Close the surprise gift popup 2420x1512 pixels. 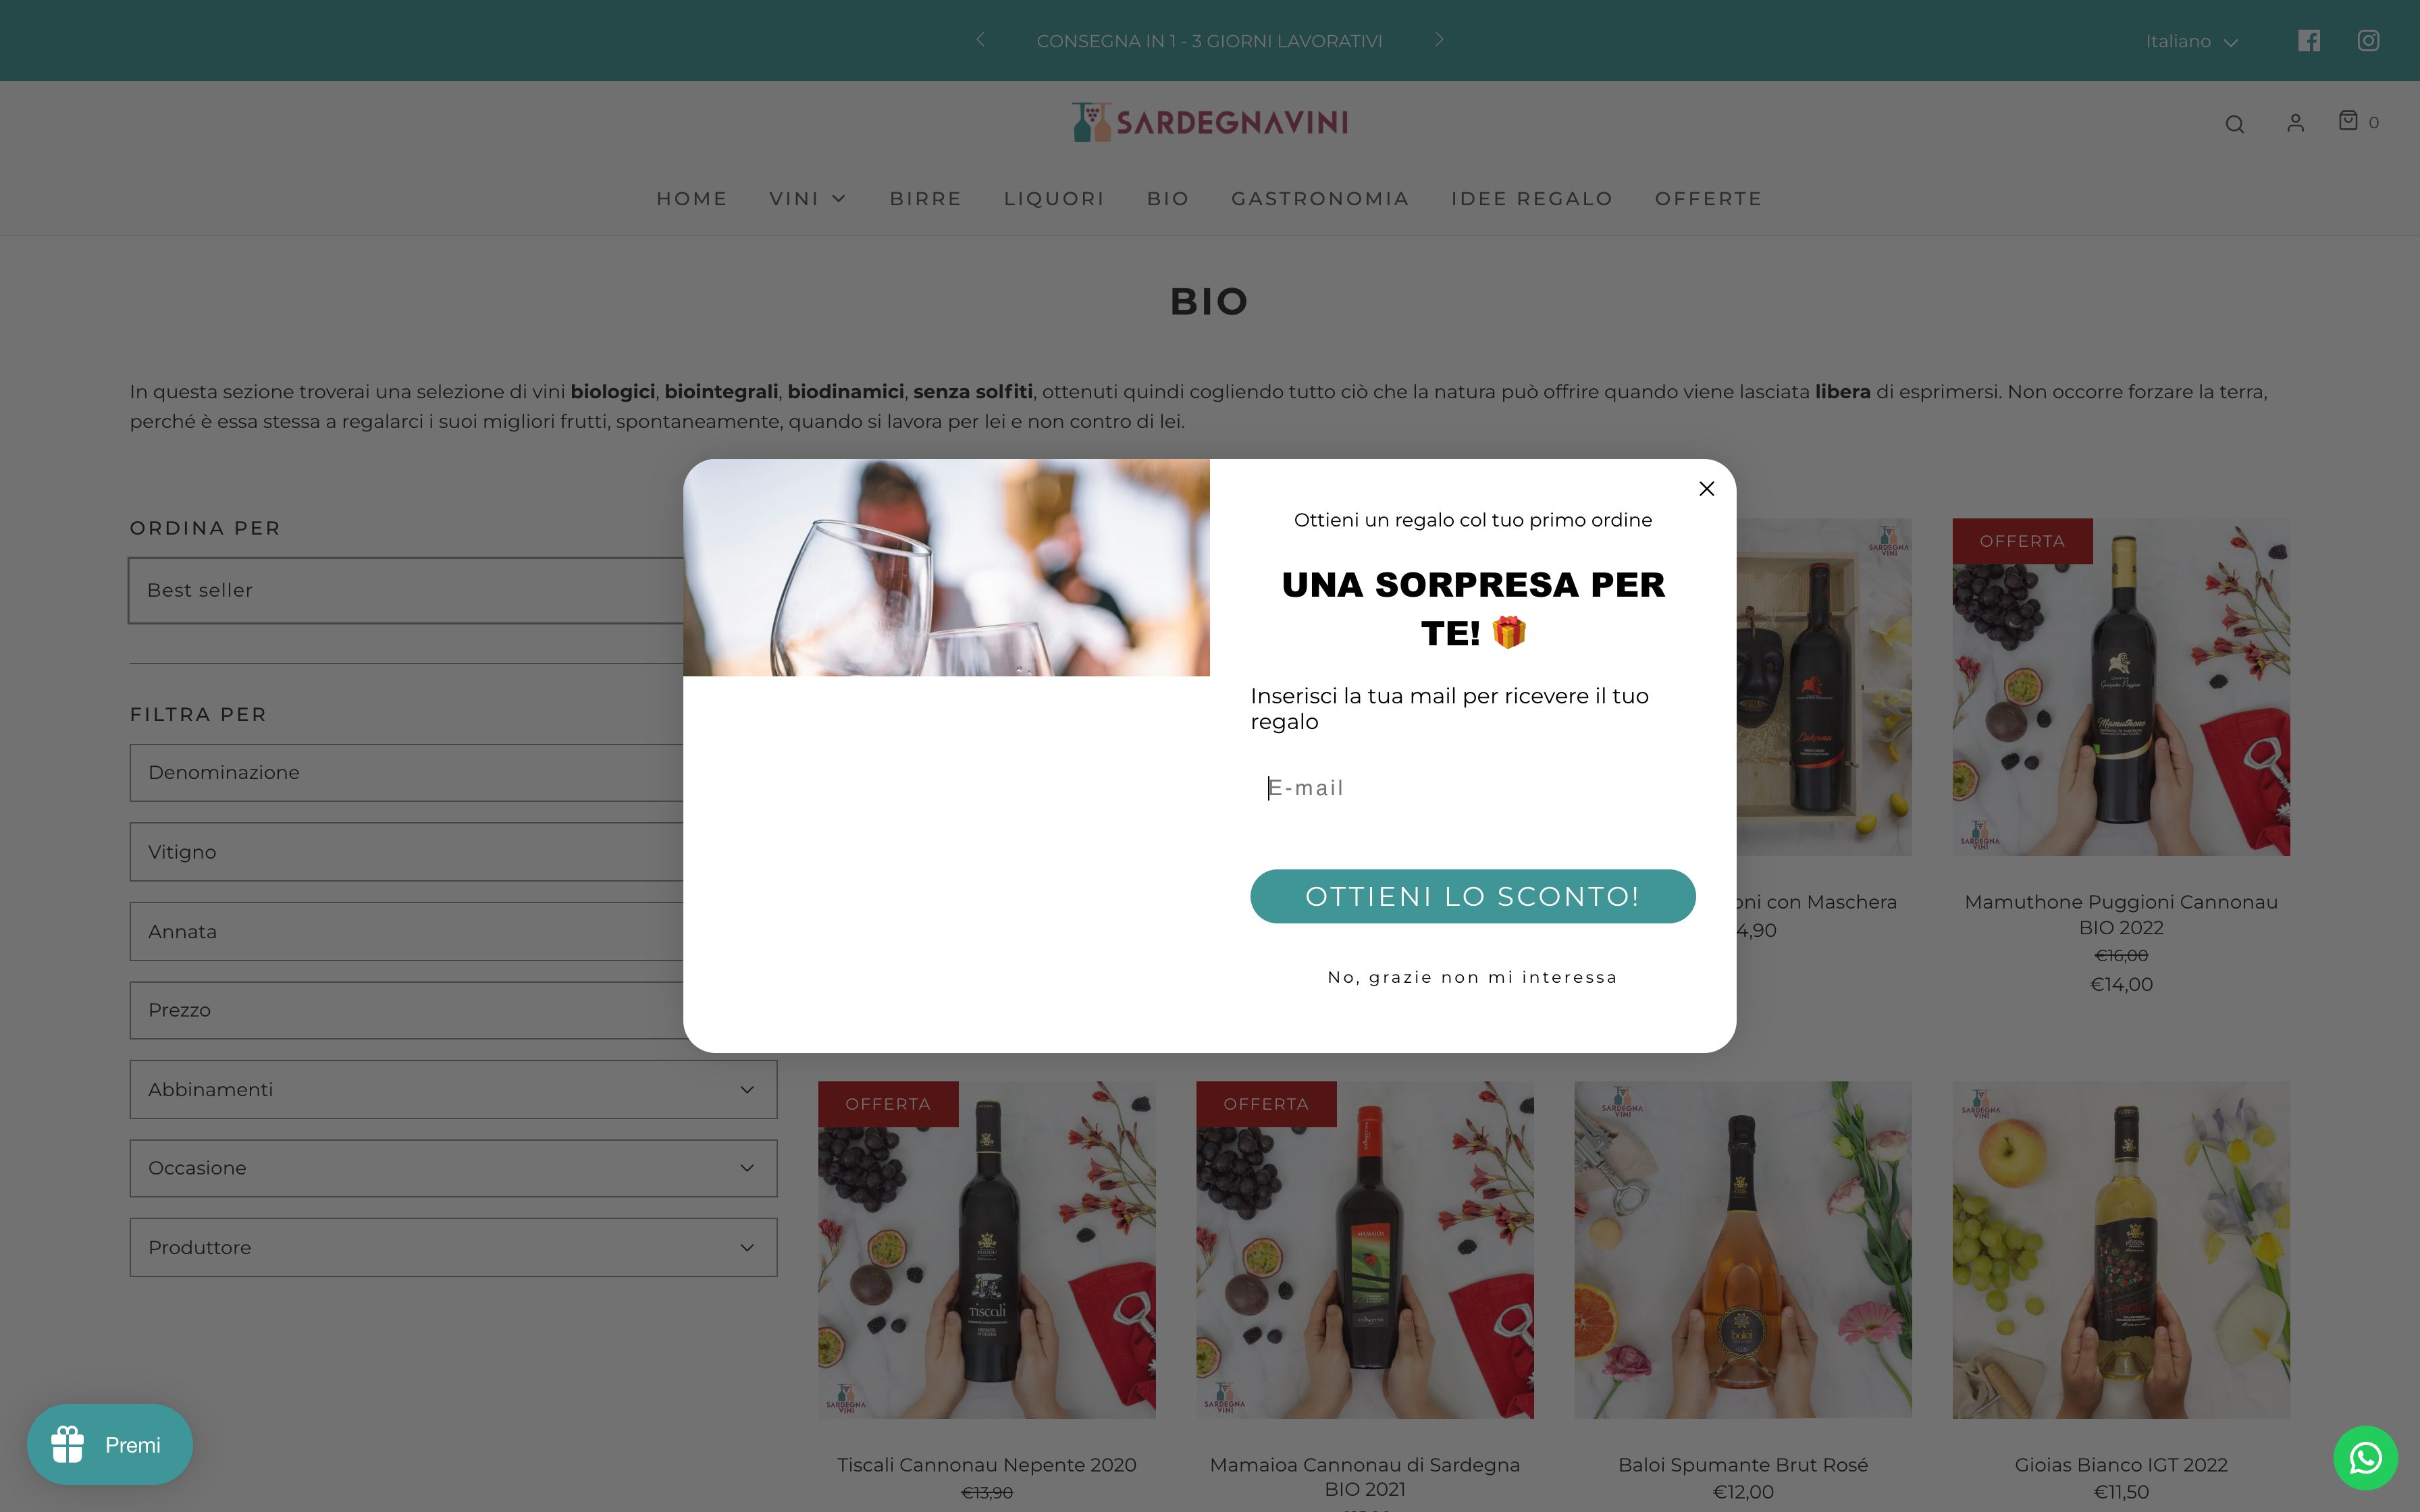click(1706, 489)
